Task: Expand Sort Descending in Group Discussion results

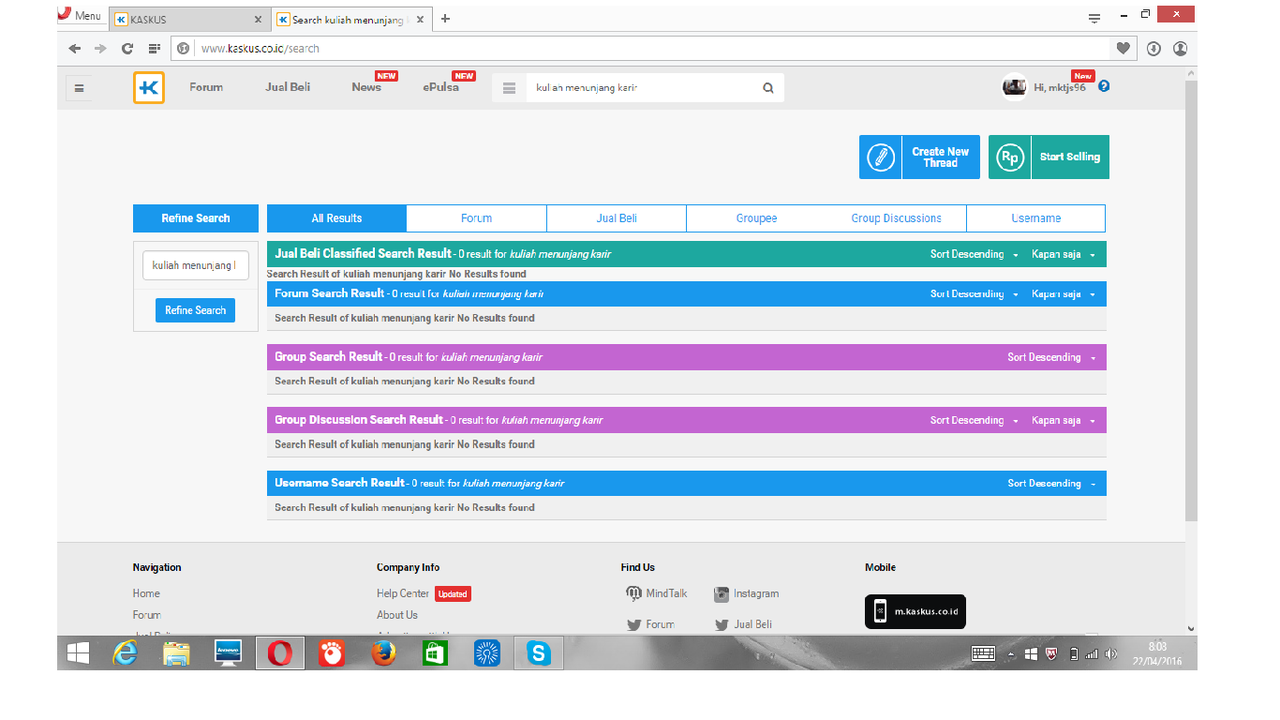Action: tap(974, 420)
